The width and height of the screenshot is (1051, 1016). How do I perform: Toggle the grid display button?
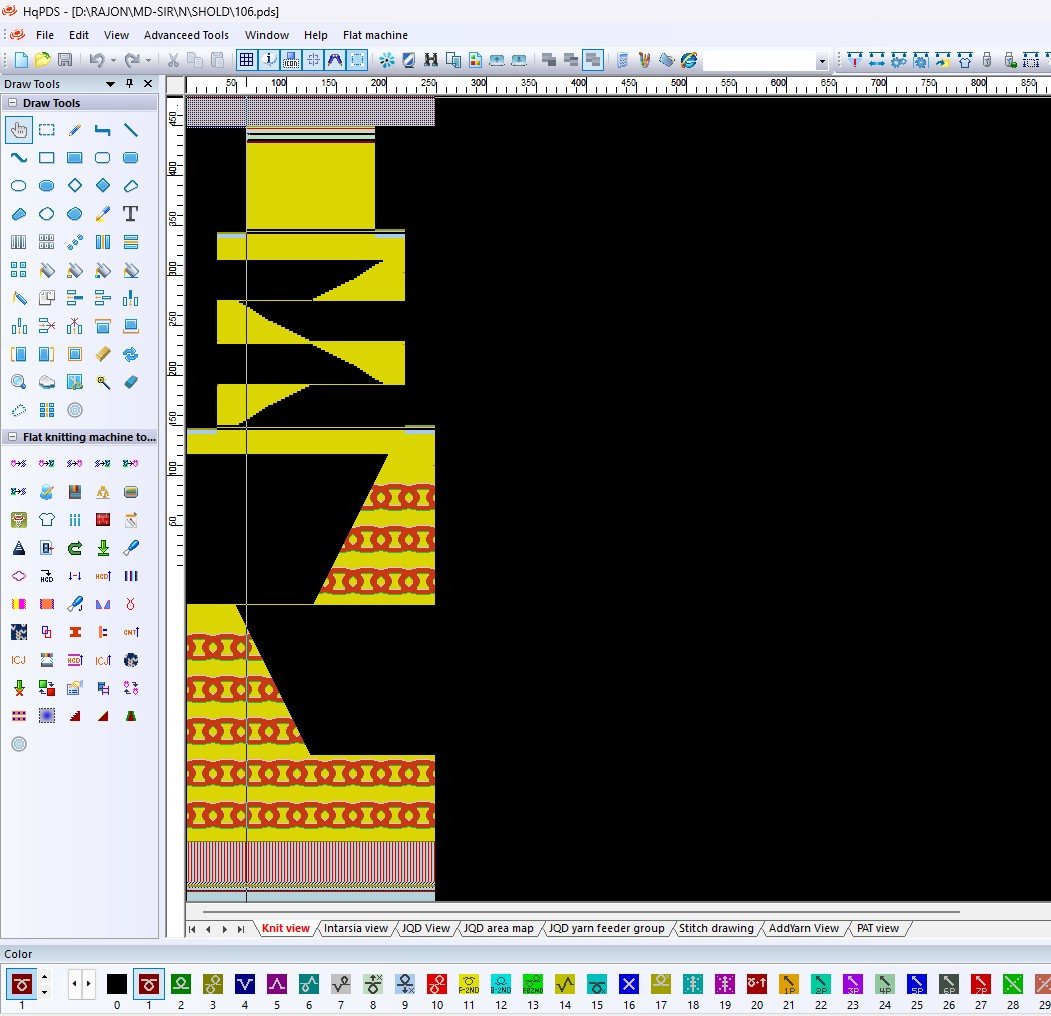point(246,60)
